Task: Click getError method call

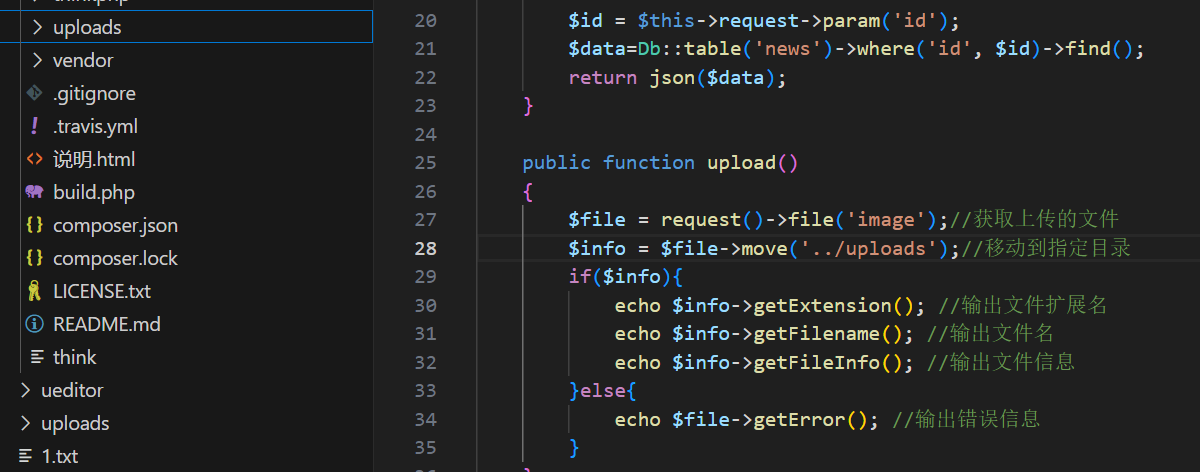Action: pyautogui.click(x=799, y=420)
